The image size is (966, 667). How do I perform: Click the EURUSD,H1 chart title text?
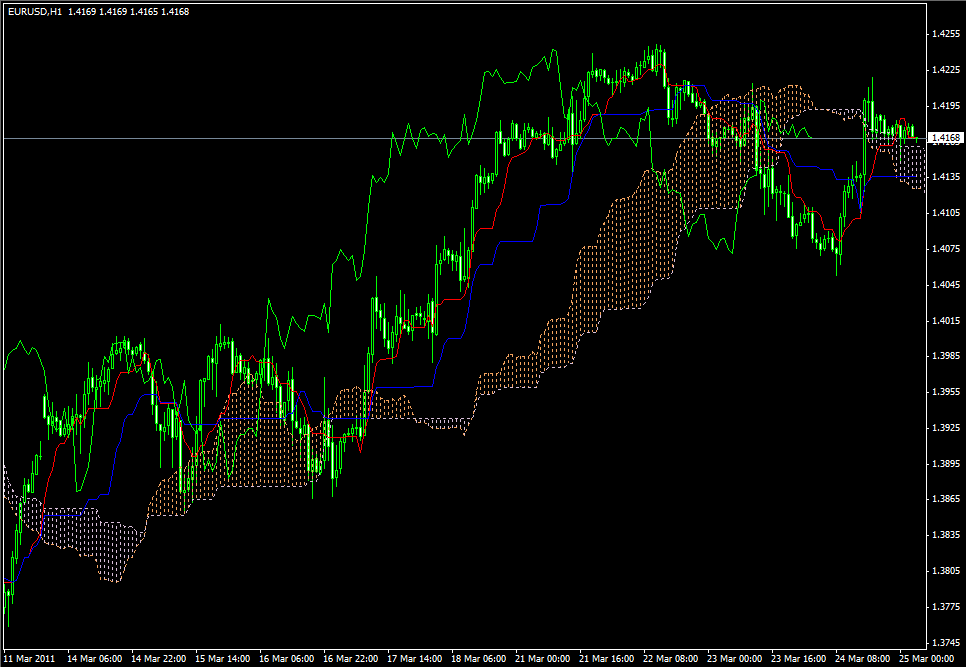pos(34,12)
